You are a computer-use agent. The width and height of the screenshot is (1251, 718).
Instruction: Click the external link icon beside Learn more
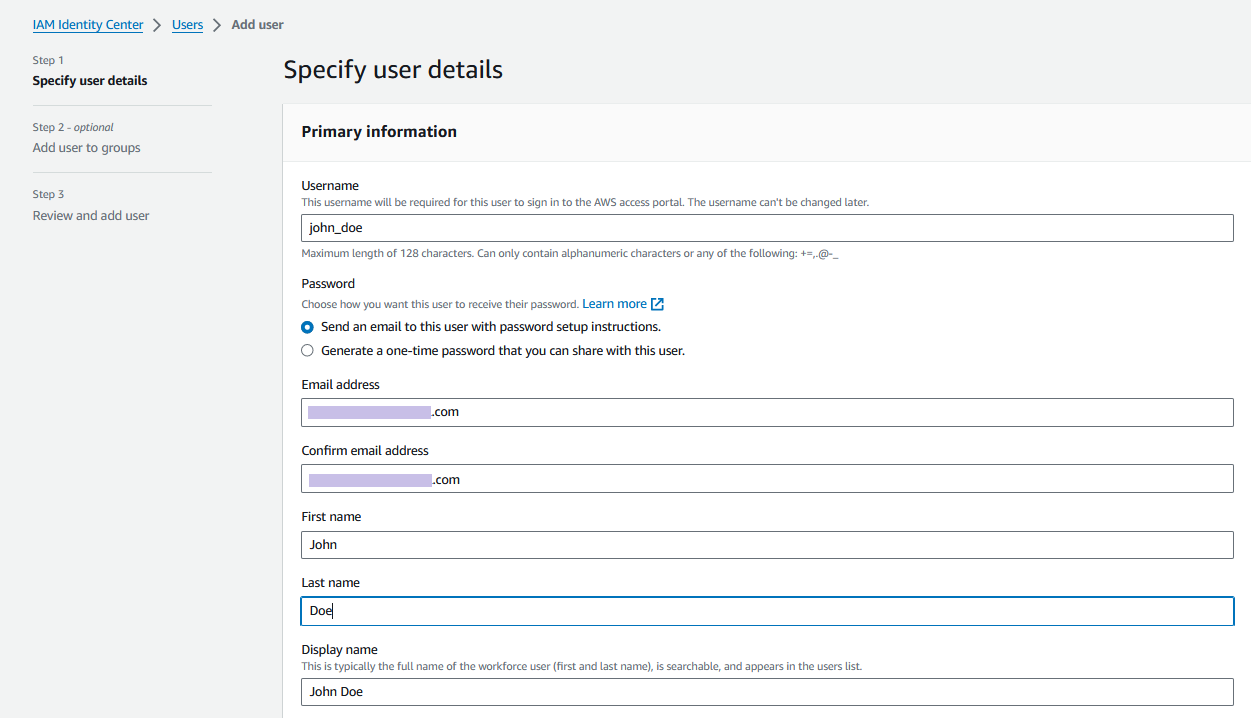tap(657, 304)
